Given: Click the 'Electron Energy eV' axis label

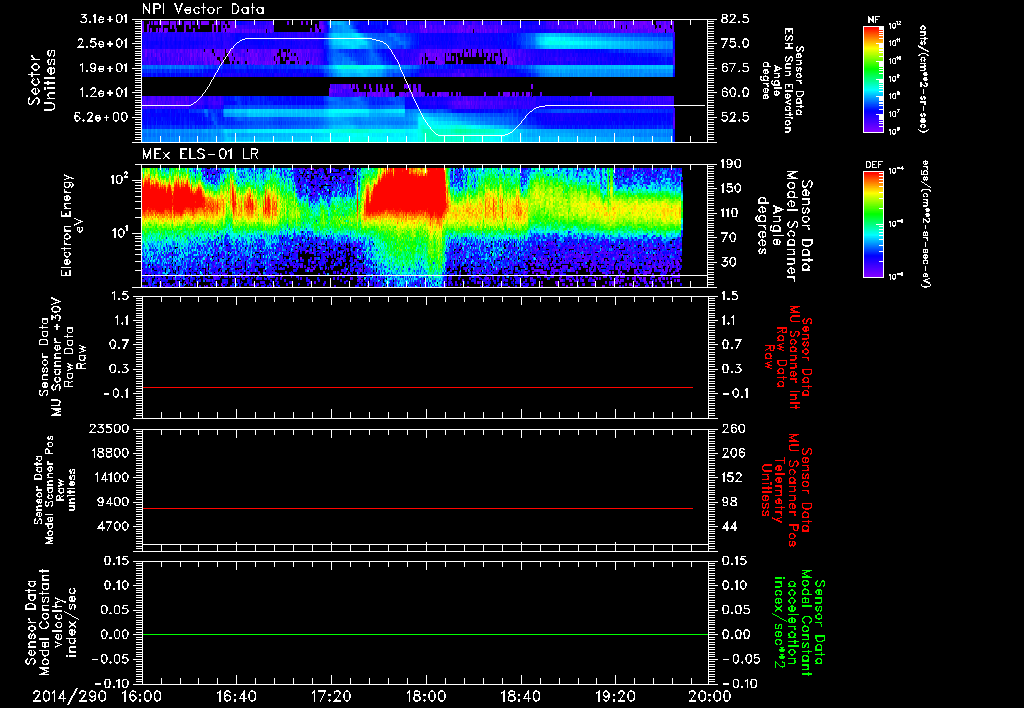Looking at the screenshot, I should point(72,225).
